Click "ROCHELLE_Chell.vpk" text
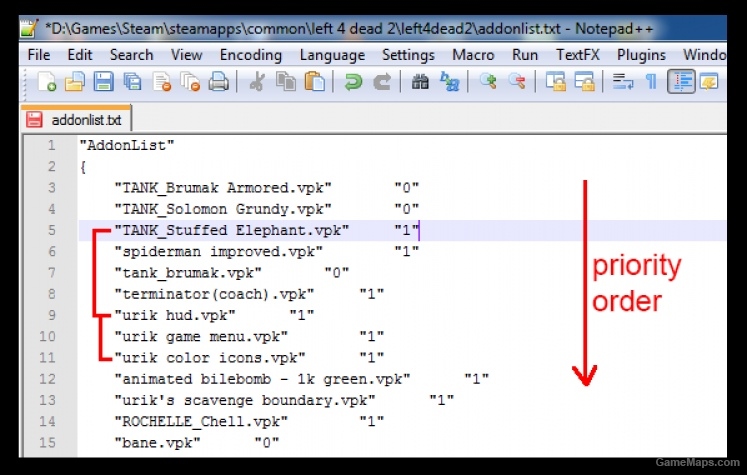Screen dimensions: 747x475 pos(201,422)
